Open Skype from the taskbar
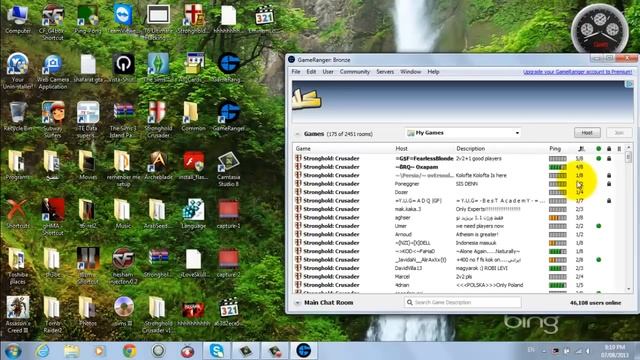The width and height of the screenshot is (640, 360). pos(216,351)
